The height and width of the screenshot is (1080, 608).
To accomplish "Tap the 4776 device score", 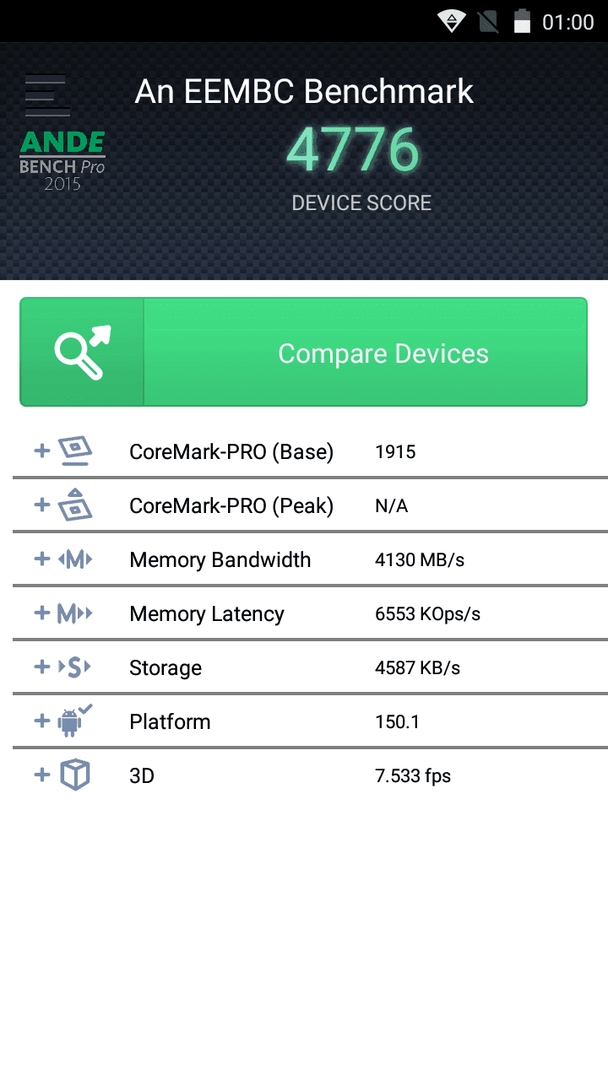I will pos(353,151).
